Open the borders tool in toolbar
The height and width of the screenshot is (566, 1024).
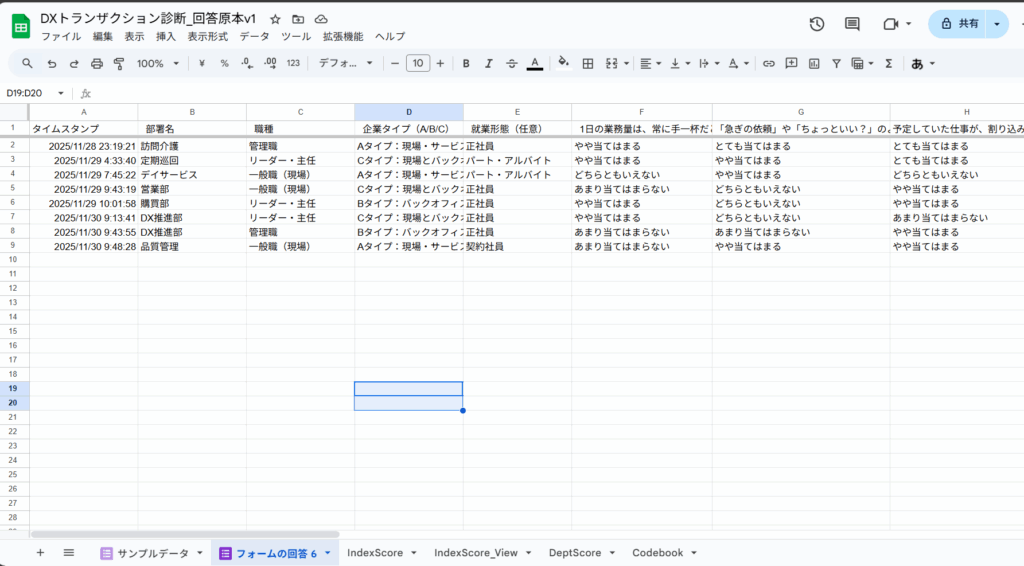[588, 63]
